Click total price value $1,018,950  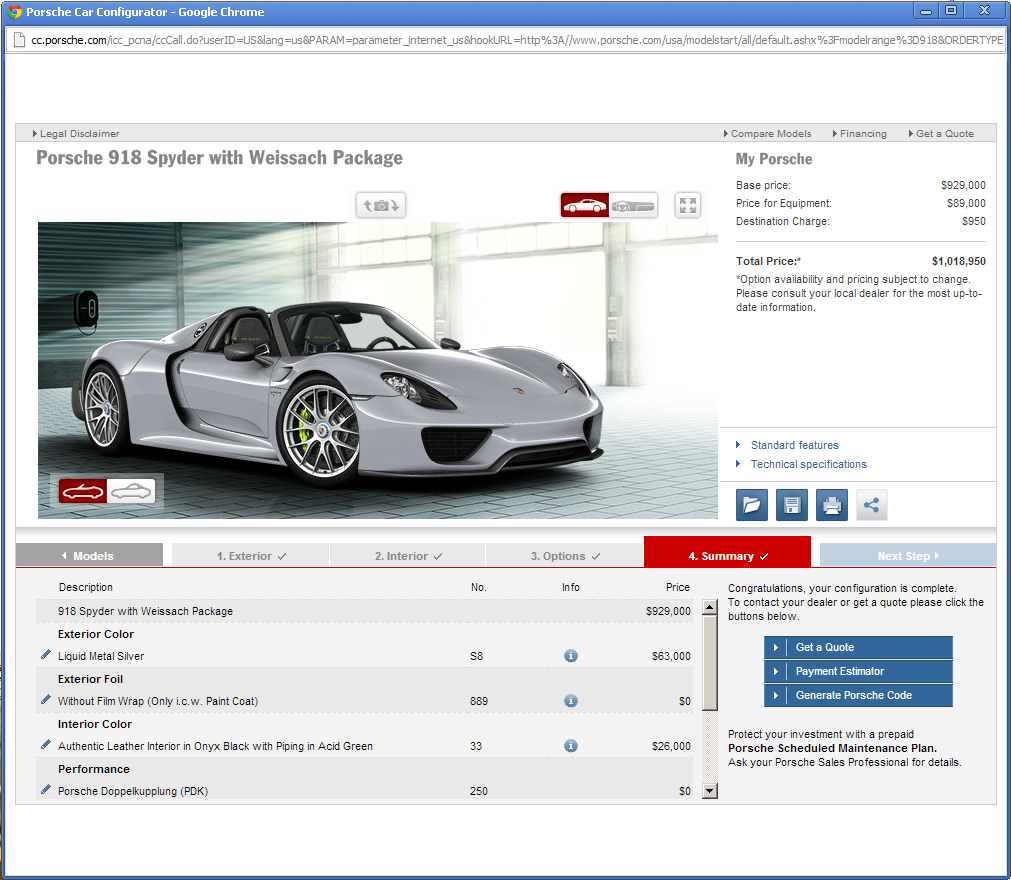[x=958, y=261]
